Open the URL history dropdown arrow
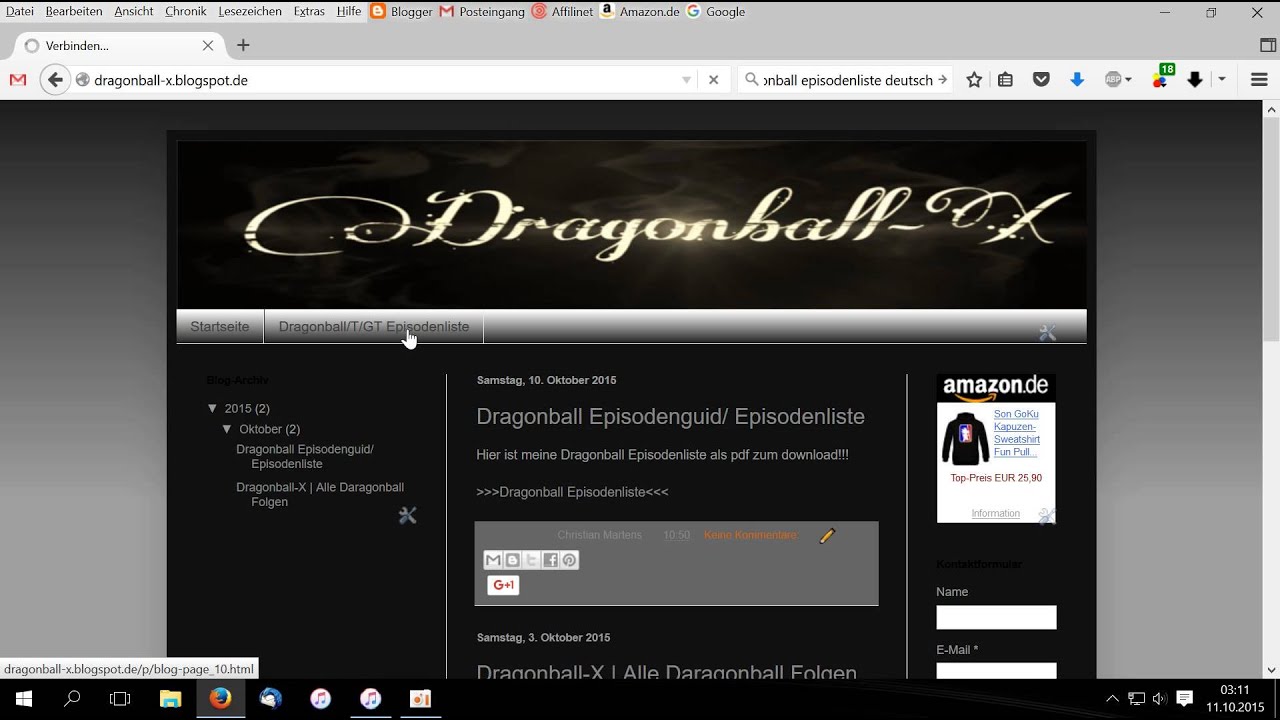1280x720 pixels. click(686, 80)
